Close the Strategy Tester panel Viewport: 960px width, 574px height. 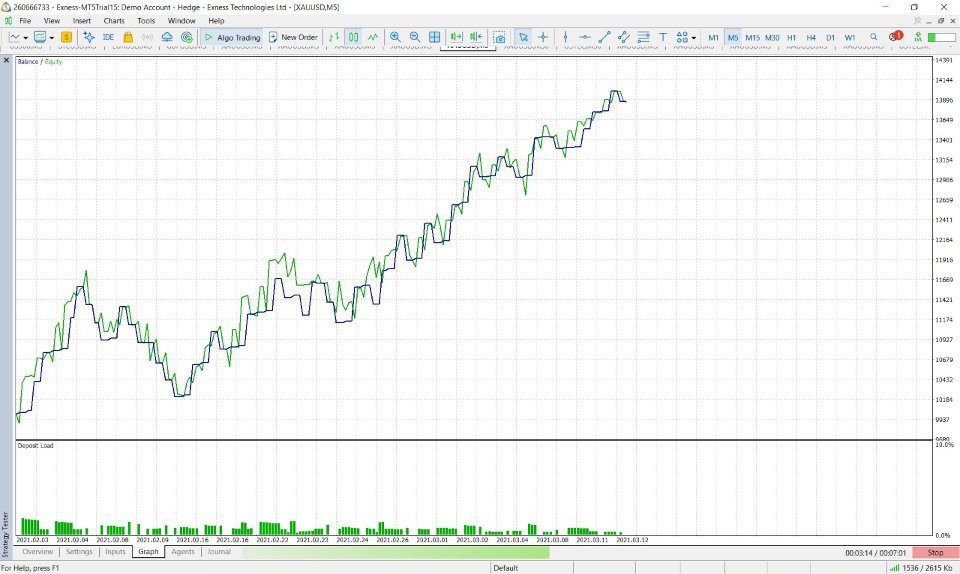pos(6,61)
